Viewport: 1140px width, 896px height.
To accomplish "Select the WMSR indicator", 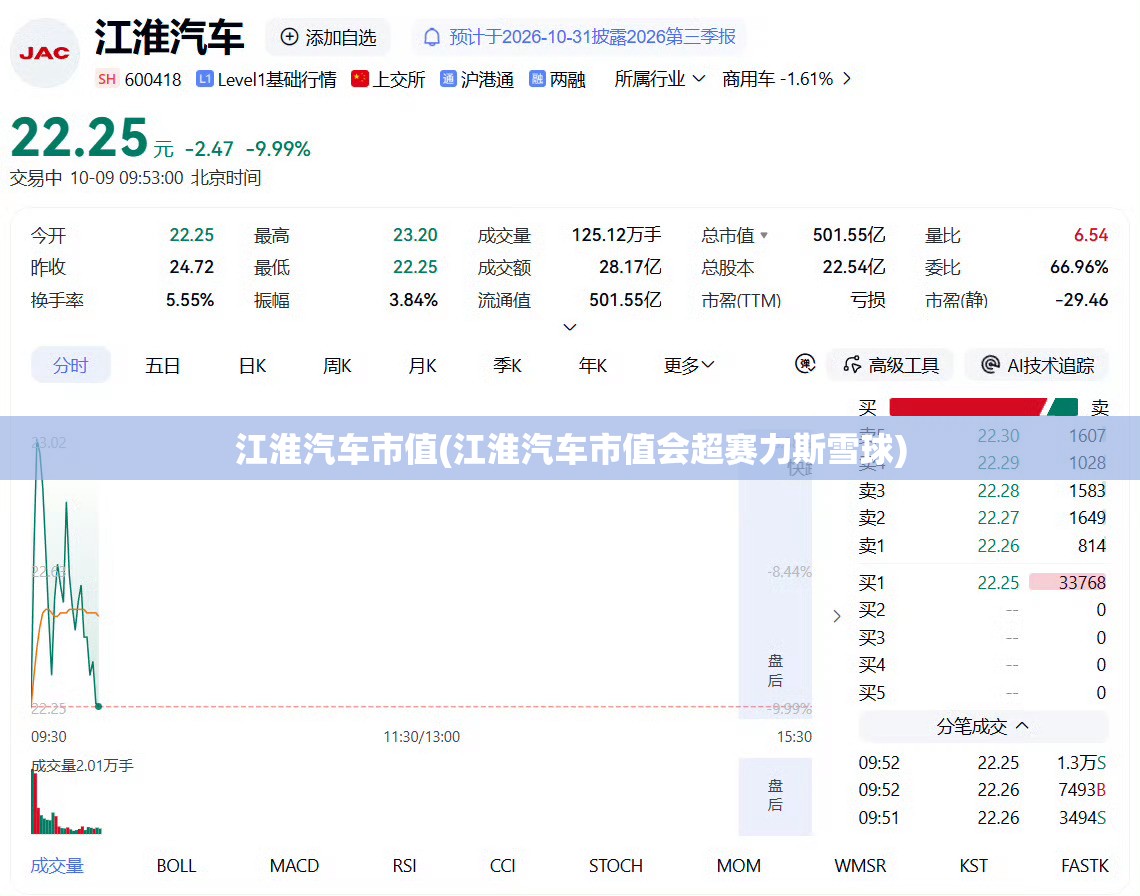I will 860,865.
